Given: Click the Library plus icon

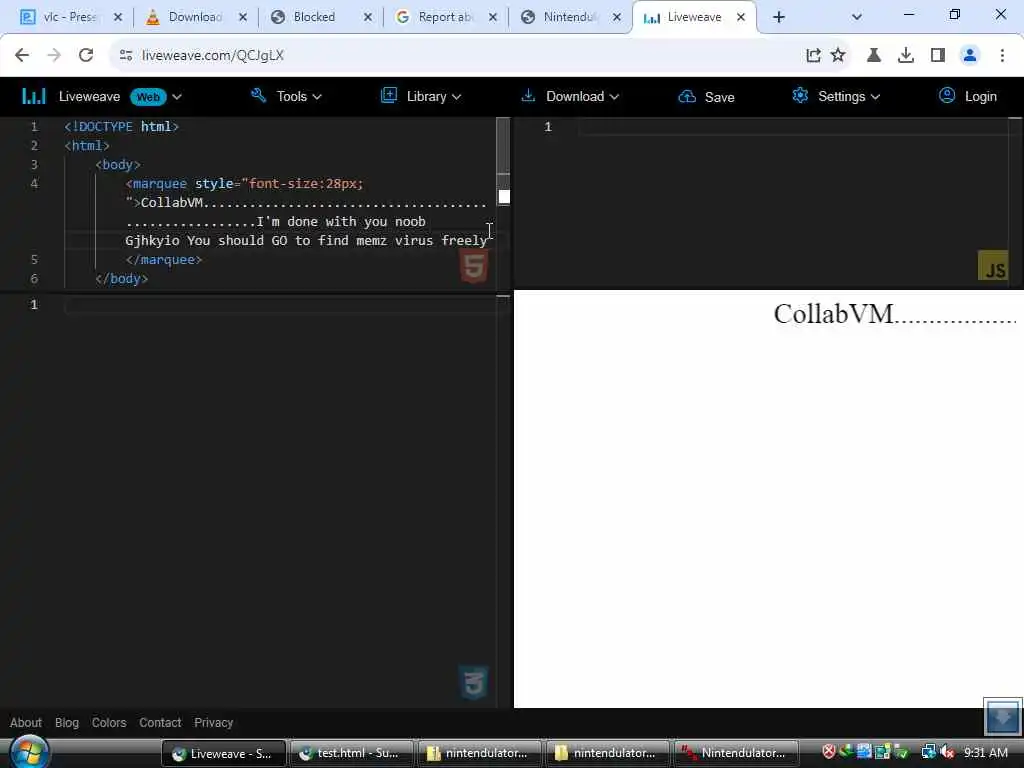Looking at the screenshot, I should click(389, 95).
